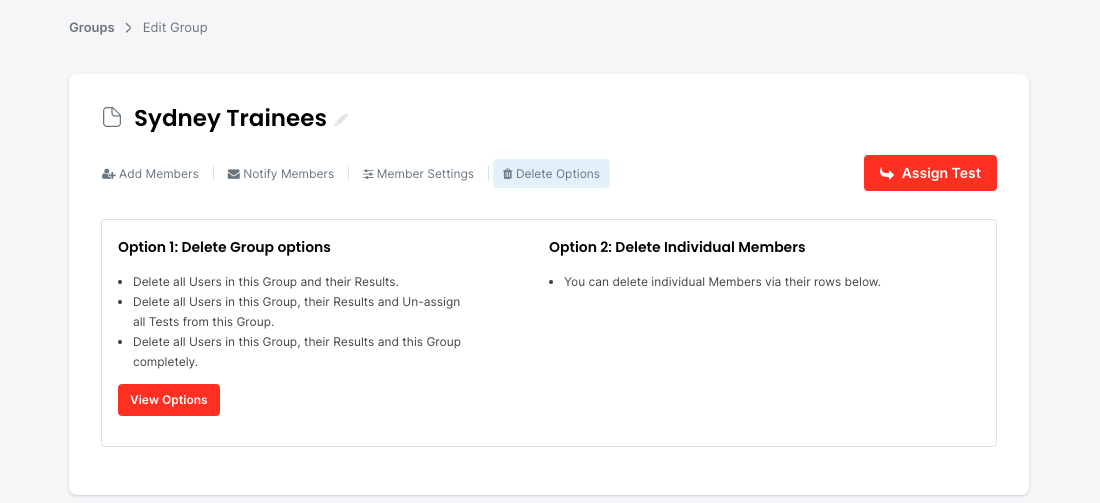
Task: Click the pencil icon beside Sydney Trainees
Action: pyautogui.click(x=342, y=120)
